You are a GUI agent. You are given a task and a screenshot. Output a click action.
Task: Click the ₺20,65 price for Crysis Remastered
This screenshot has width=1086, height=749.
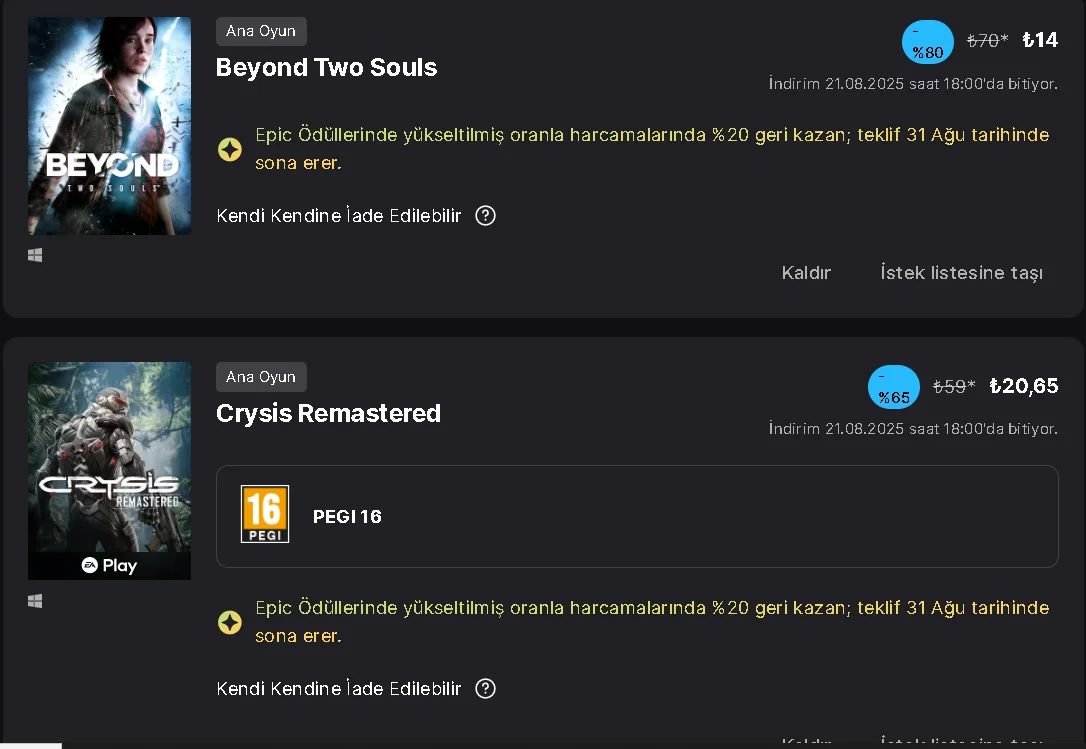click(x=1023, y=386)
